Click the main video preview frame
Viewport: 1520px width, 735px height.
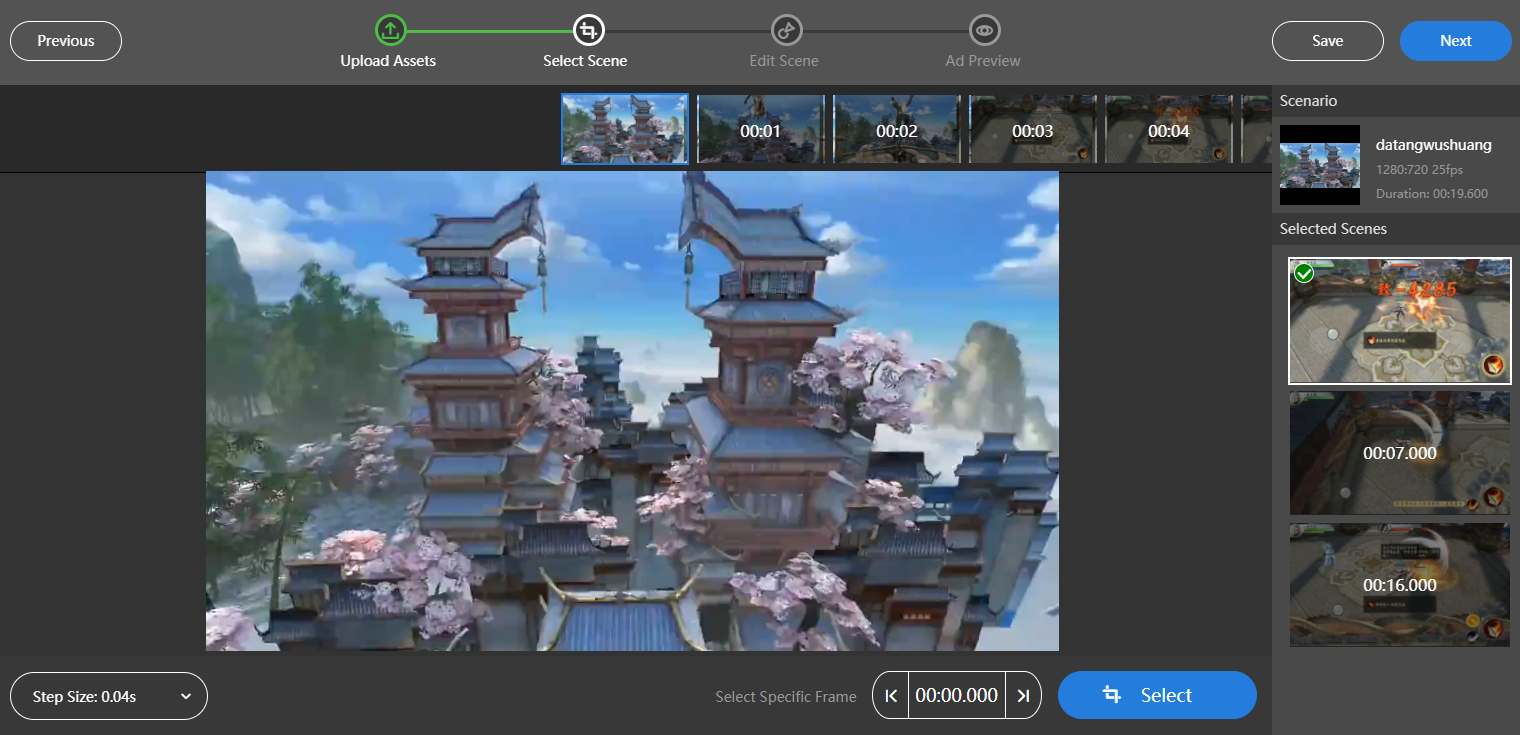(632, 411)
